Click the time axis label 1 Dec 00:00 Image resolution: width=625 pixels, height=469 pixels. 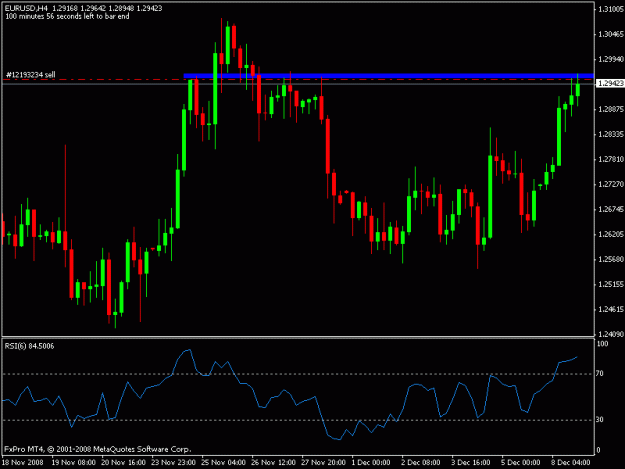(x=371, y=463)
